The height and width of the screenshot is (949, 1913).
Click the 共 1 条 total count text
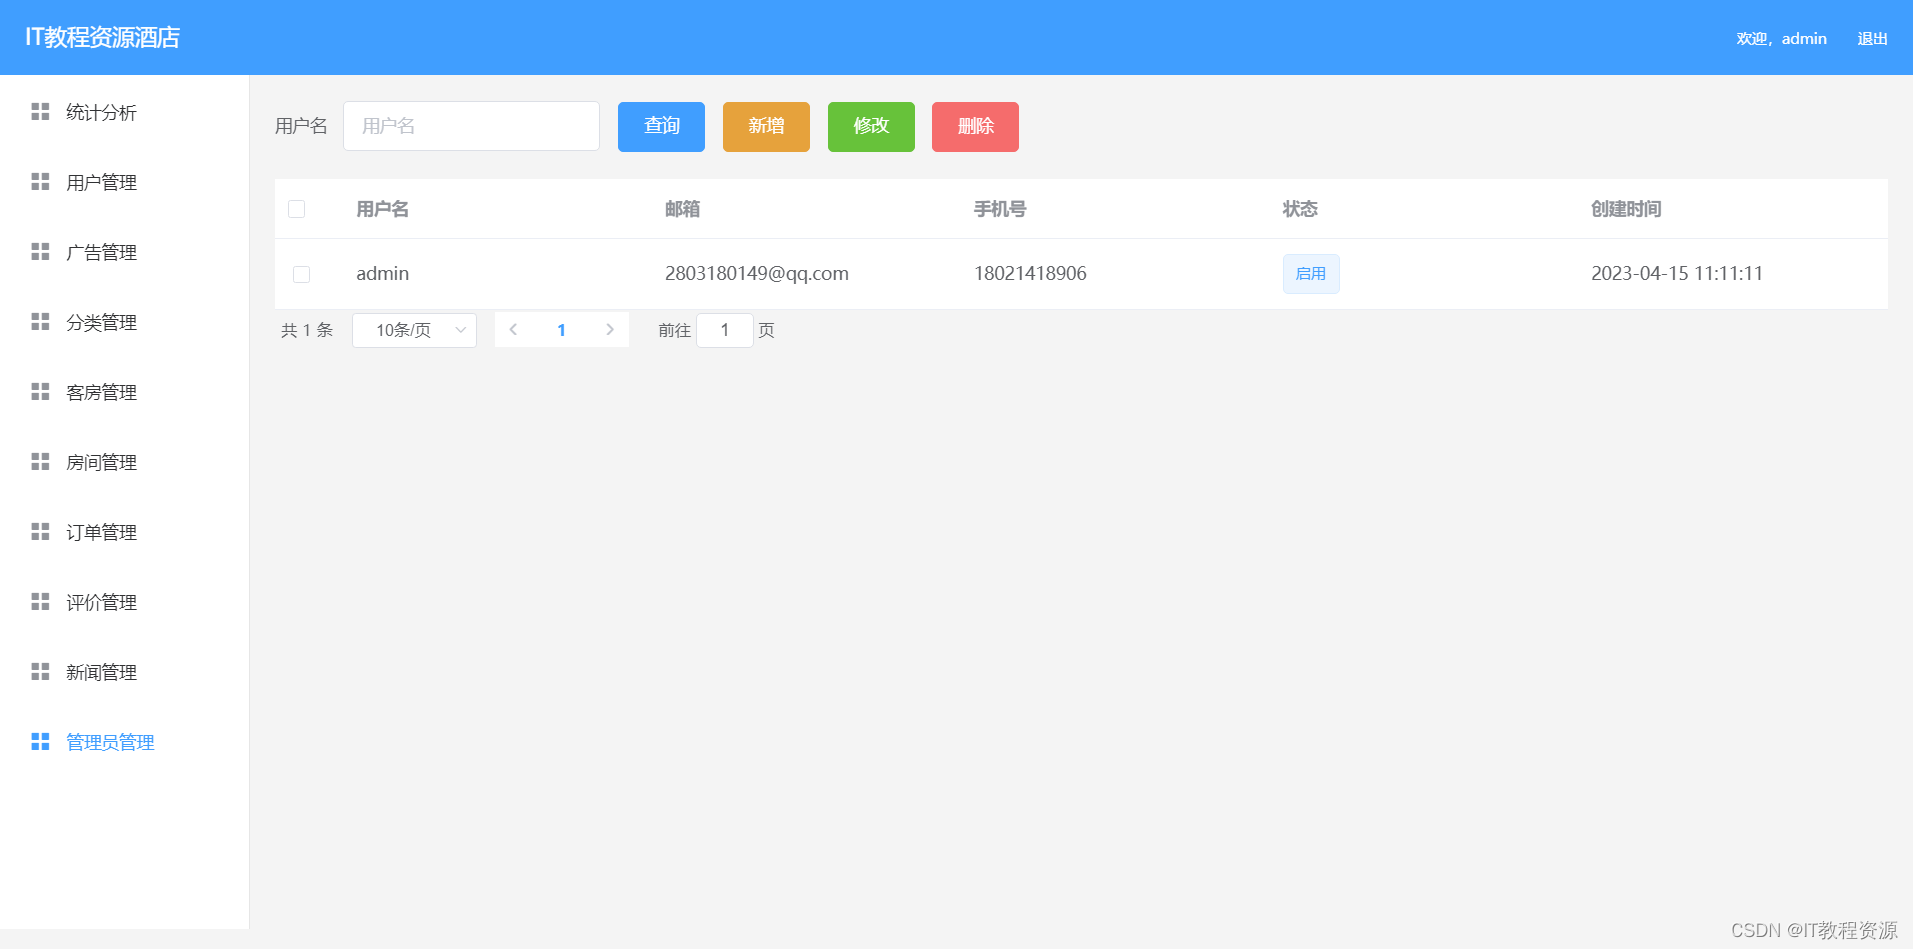click(307, 330)
